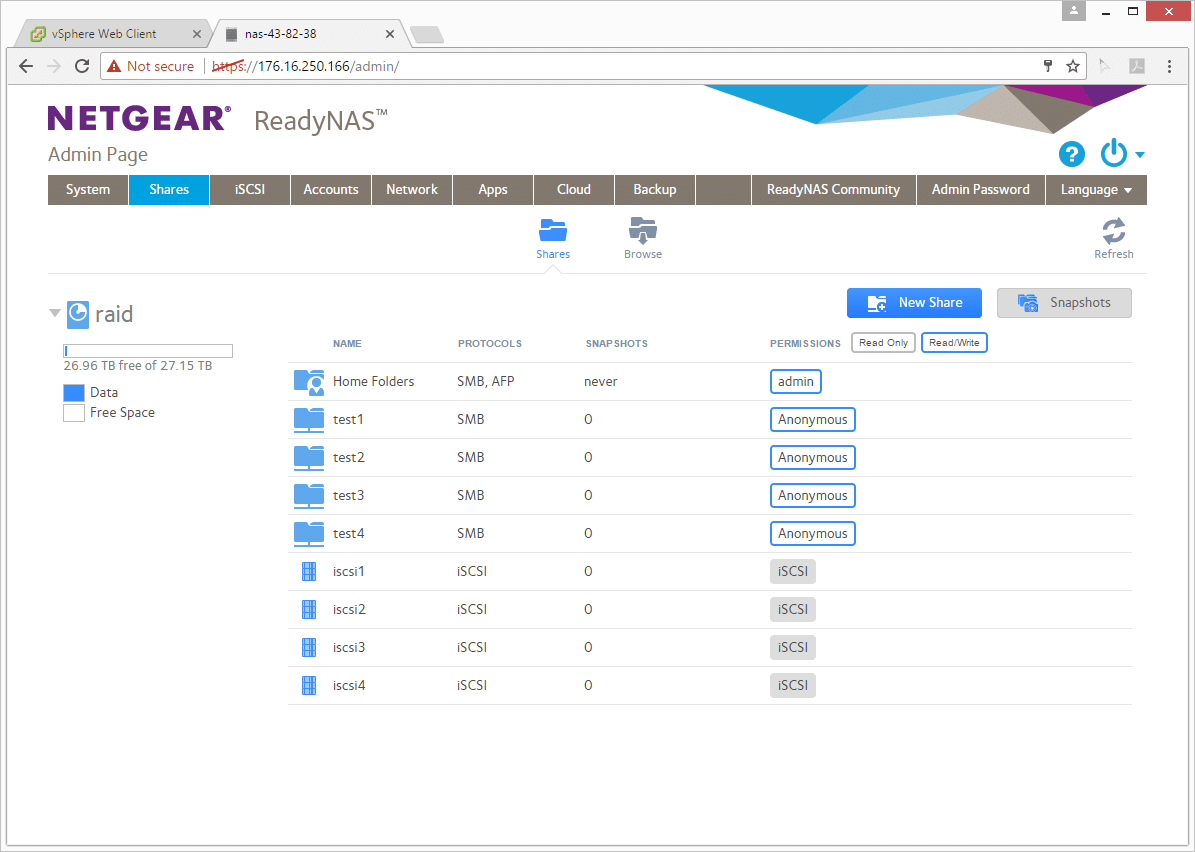Viewport: 1195px width, 852px height.
Task: Click the Chrome user profile icon
Action: 1073,11
